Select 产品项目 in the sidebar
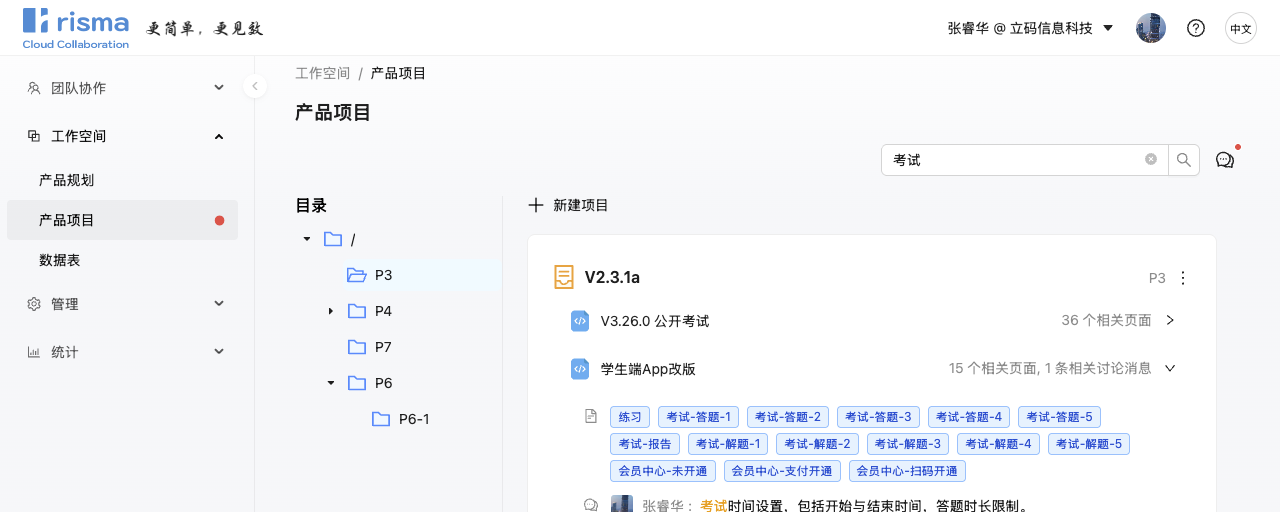This screenshot has width=1280, height=512. click(x=122, y=220)
